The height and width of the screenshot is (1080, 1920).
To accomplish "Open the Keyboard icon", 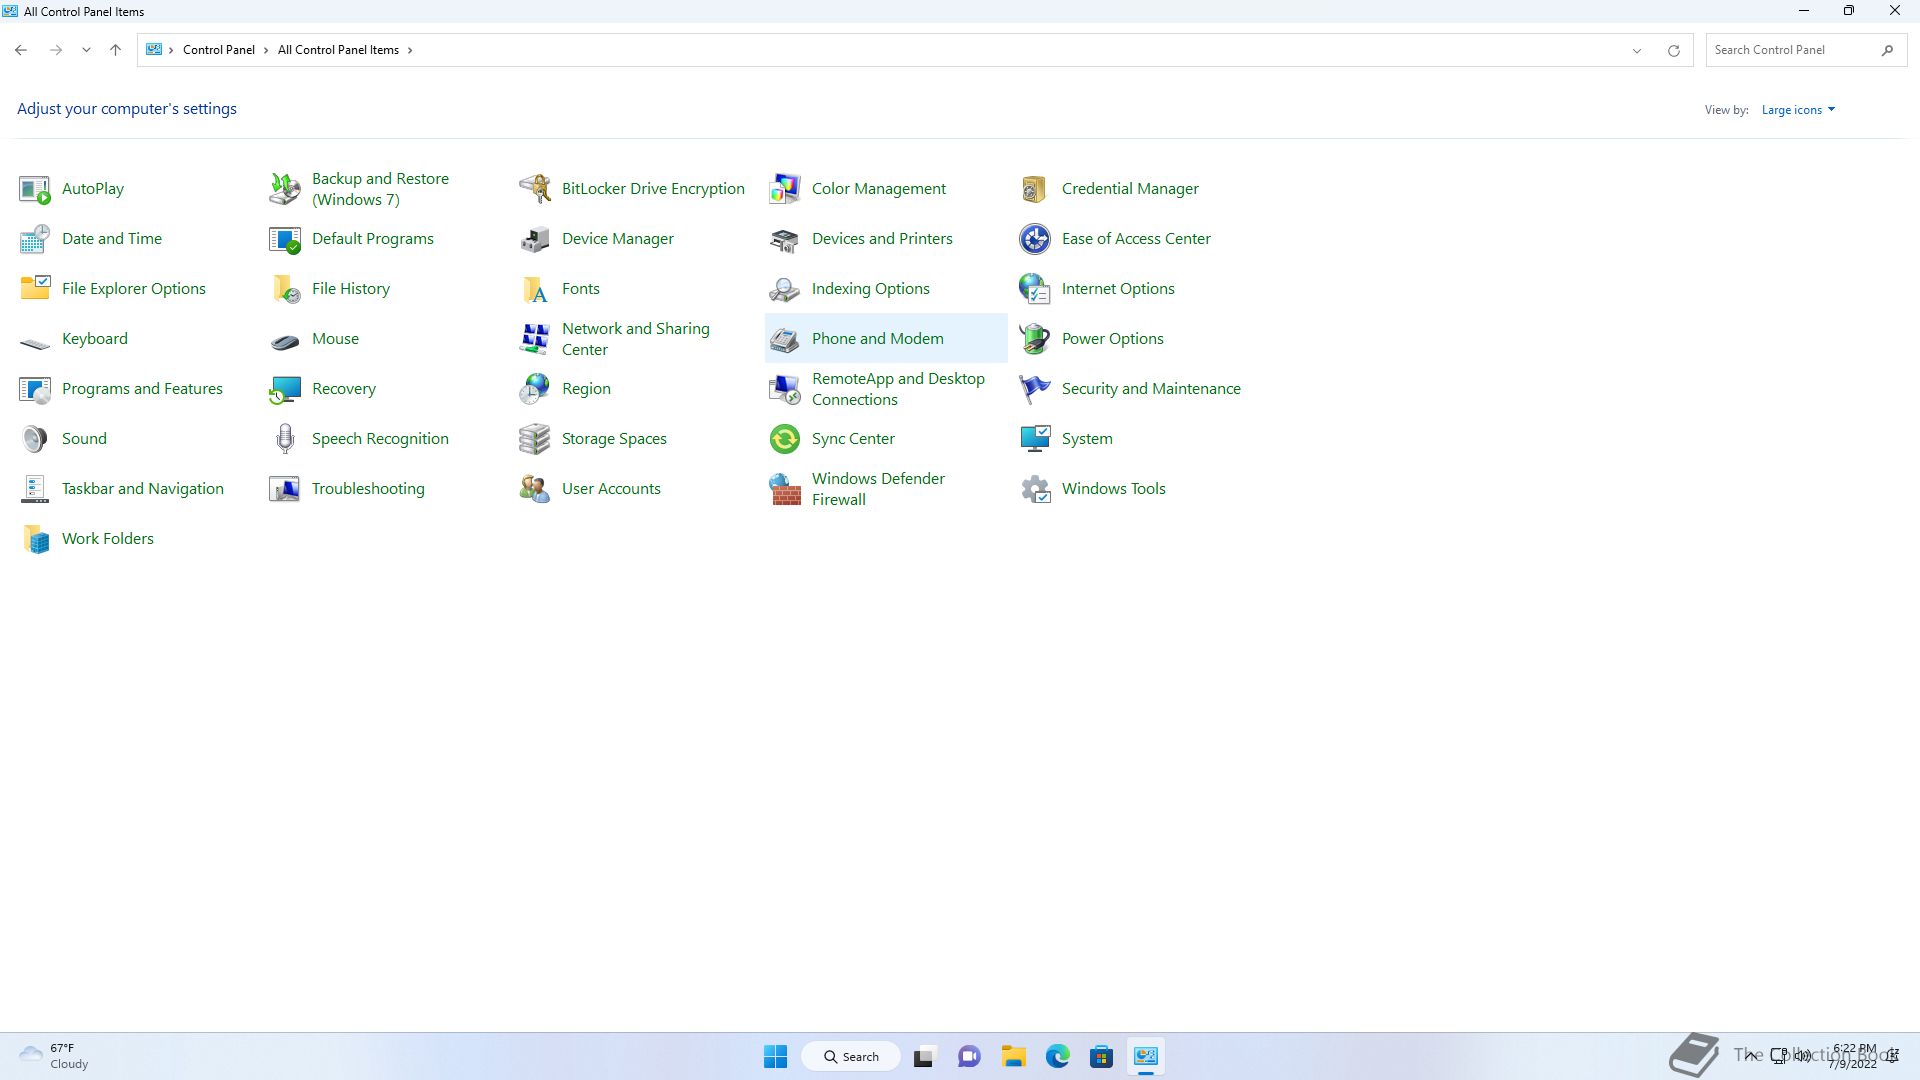I will (x=35, y=343).
